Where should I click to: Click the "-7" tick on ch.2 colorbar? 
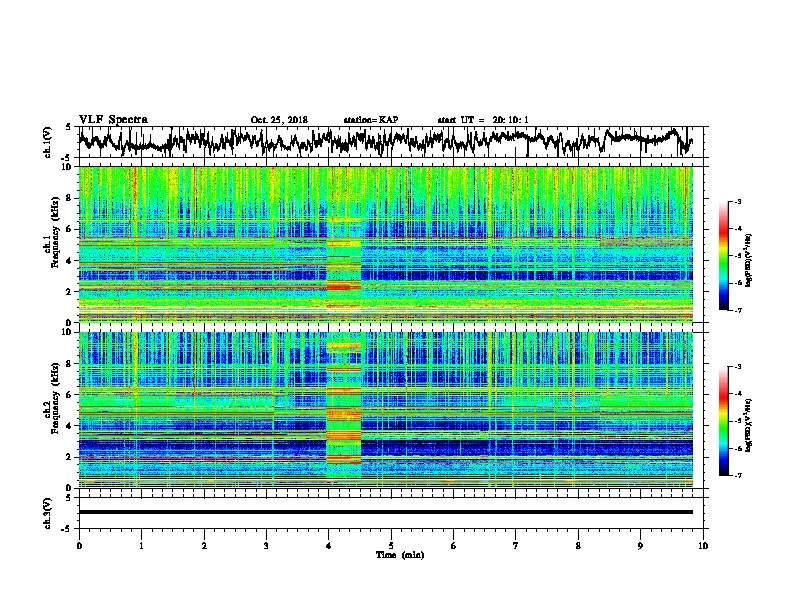(x=738, y=476)
